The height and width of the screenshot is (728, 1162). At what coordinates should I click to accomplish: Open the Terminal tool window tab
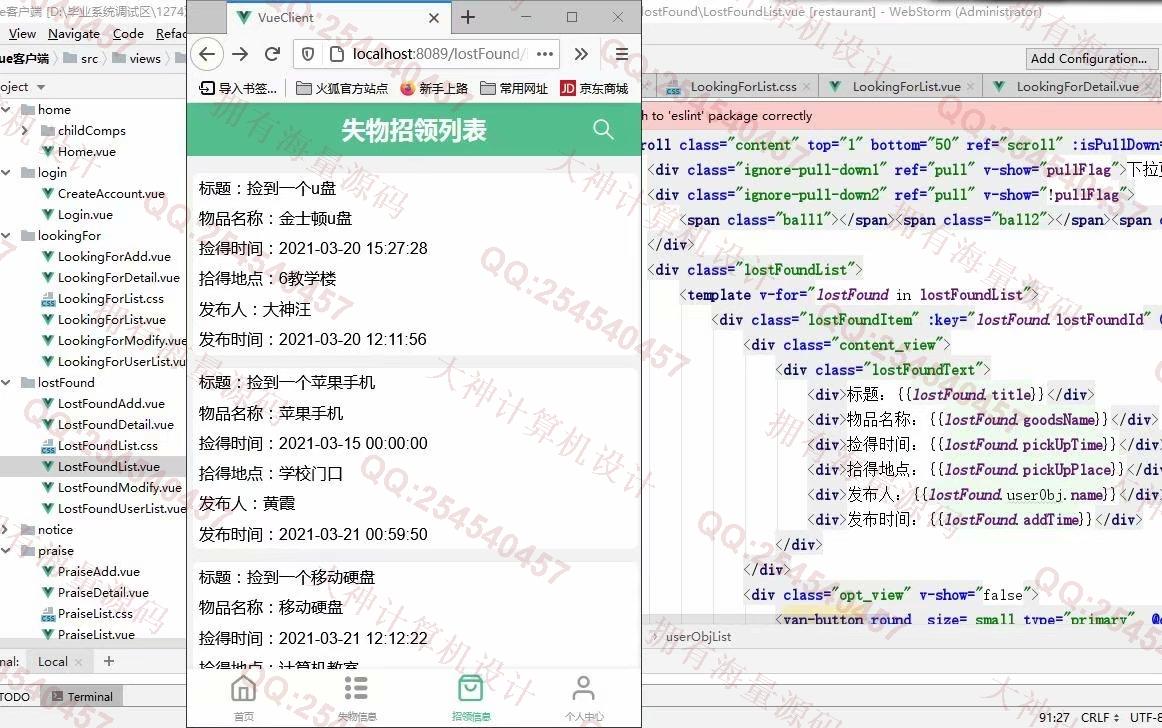pos(82,697)
